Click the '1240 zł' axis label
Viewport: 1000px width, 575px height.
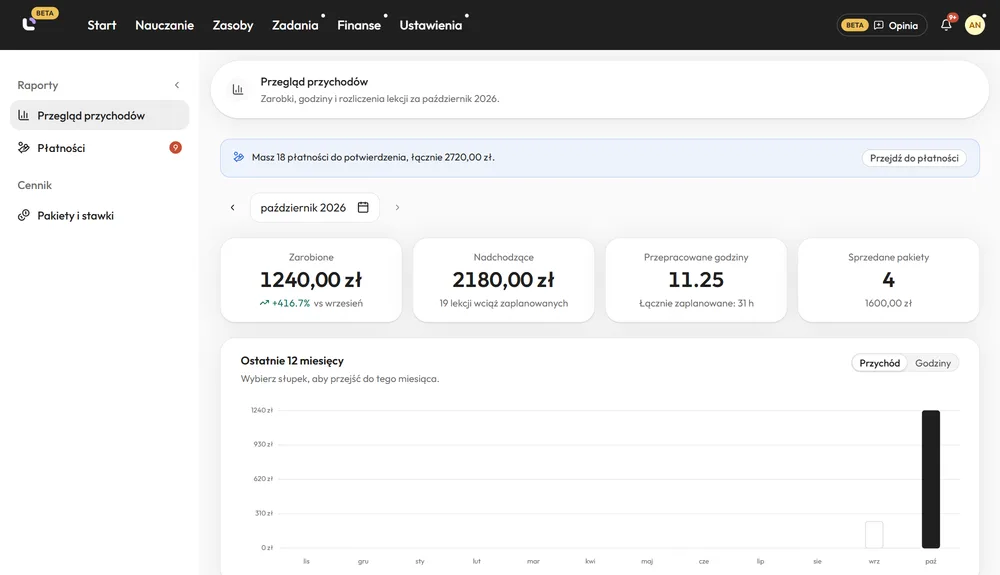pyautogui.click(x=261, y=410)
